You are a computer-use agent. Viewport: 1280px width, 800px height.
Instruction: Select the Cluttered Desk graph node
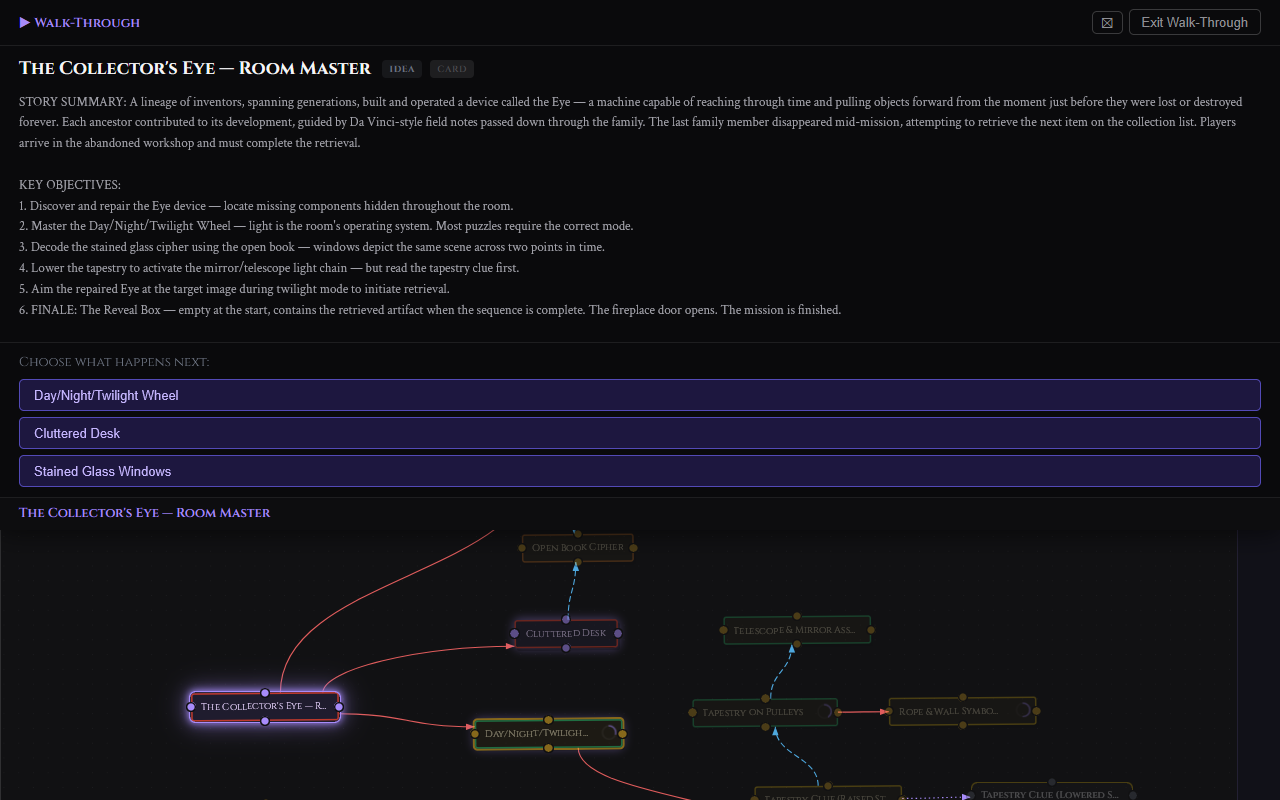[566, 633]
